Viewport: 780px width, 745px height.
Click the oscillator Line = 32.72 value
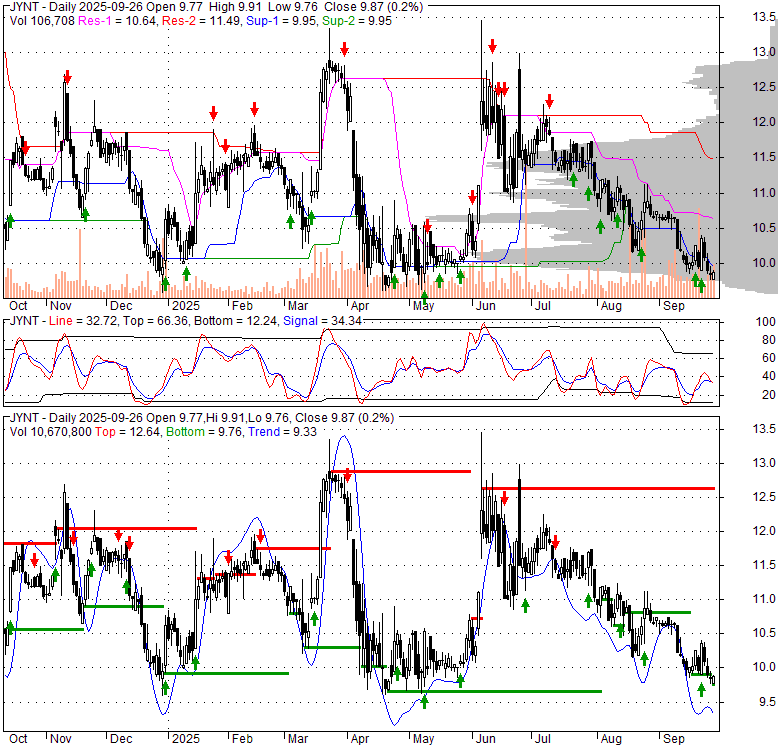point(83,321)
